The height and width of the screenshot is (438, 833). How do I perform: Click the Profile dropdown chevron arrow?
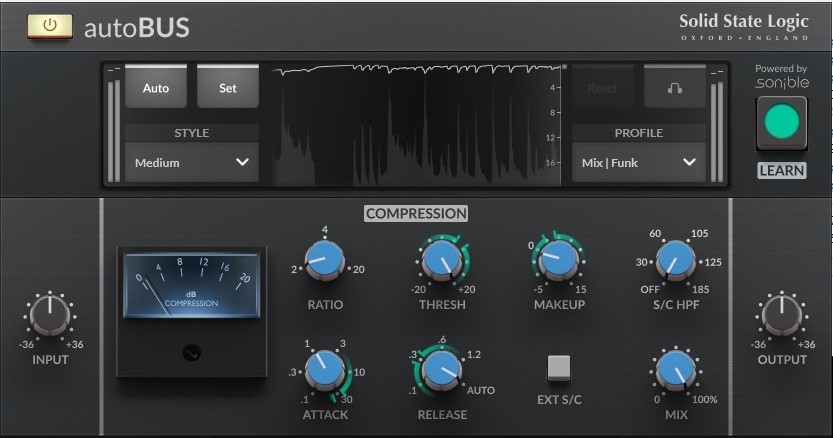(689, 162)
